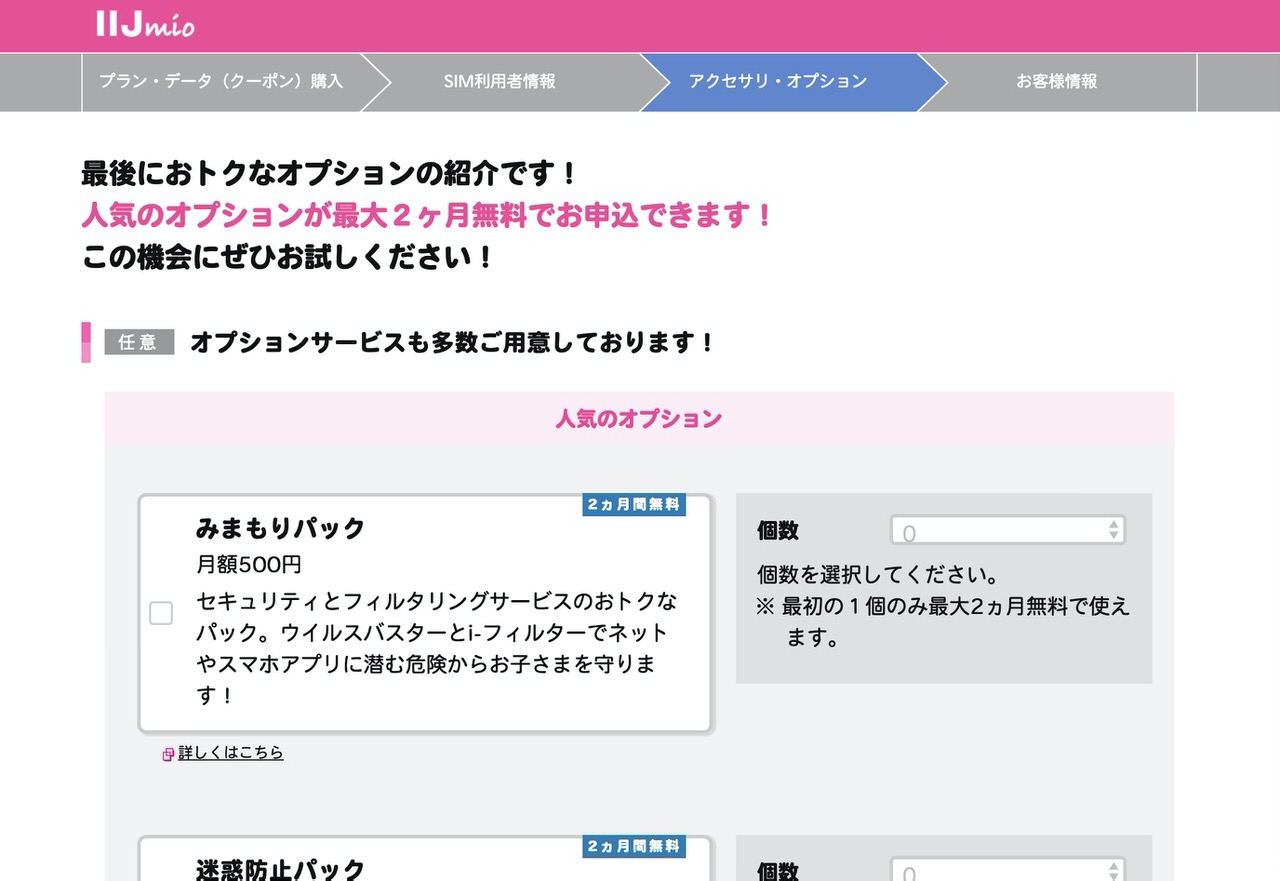This screenshot has height=881, width=1280.
Task: Click the みまもりパック title
Action: pos(281,528)
